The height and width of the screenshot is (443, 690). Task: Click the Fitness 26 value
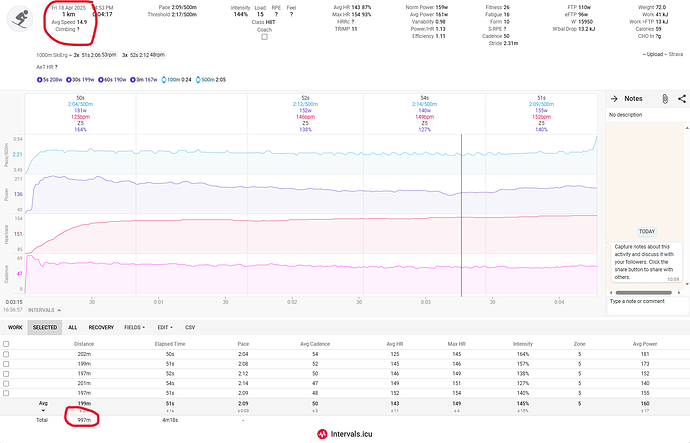[497, 7]
